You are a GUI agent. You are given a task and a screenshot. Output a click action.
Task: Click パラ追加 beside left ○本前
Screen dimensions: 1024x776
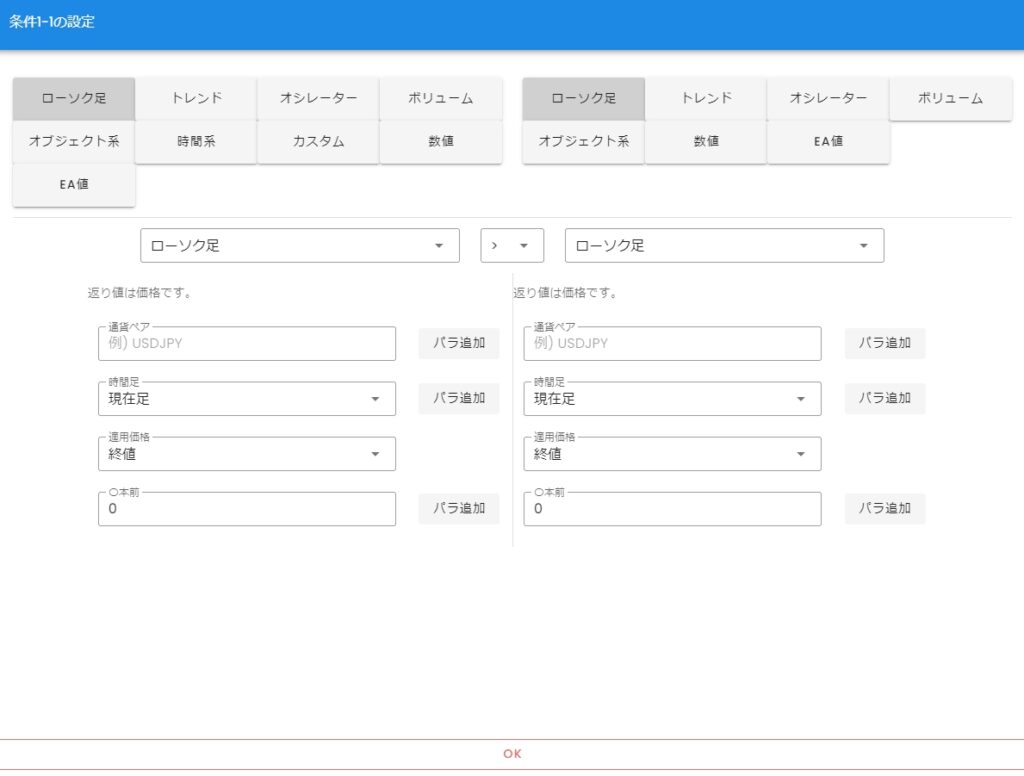[x=459, y=508]
